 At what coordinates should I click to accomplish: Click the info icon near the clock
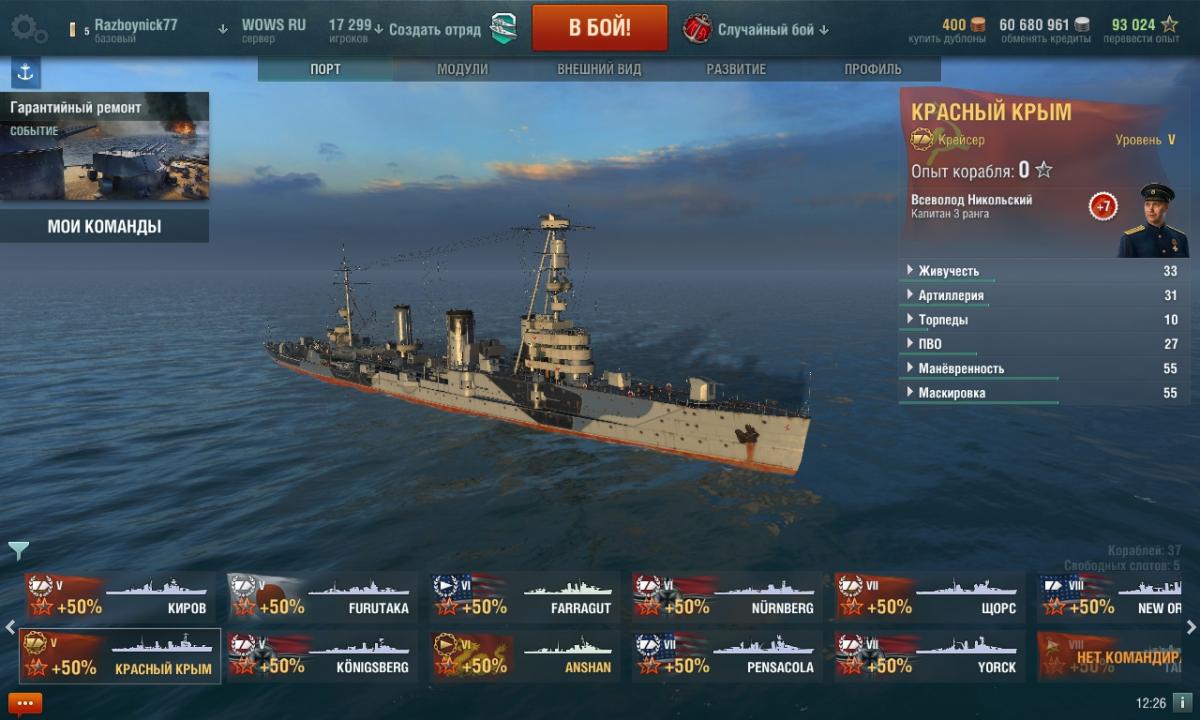coord(1182,702)
